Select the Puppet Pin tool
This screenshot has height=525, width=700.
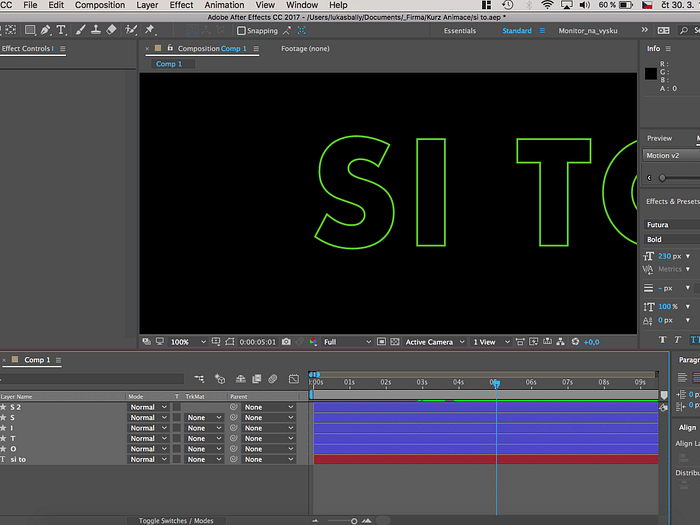(150, 30)
